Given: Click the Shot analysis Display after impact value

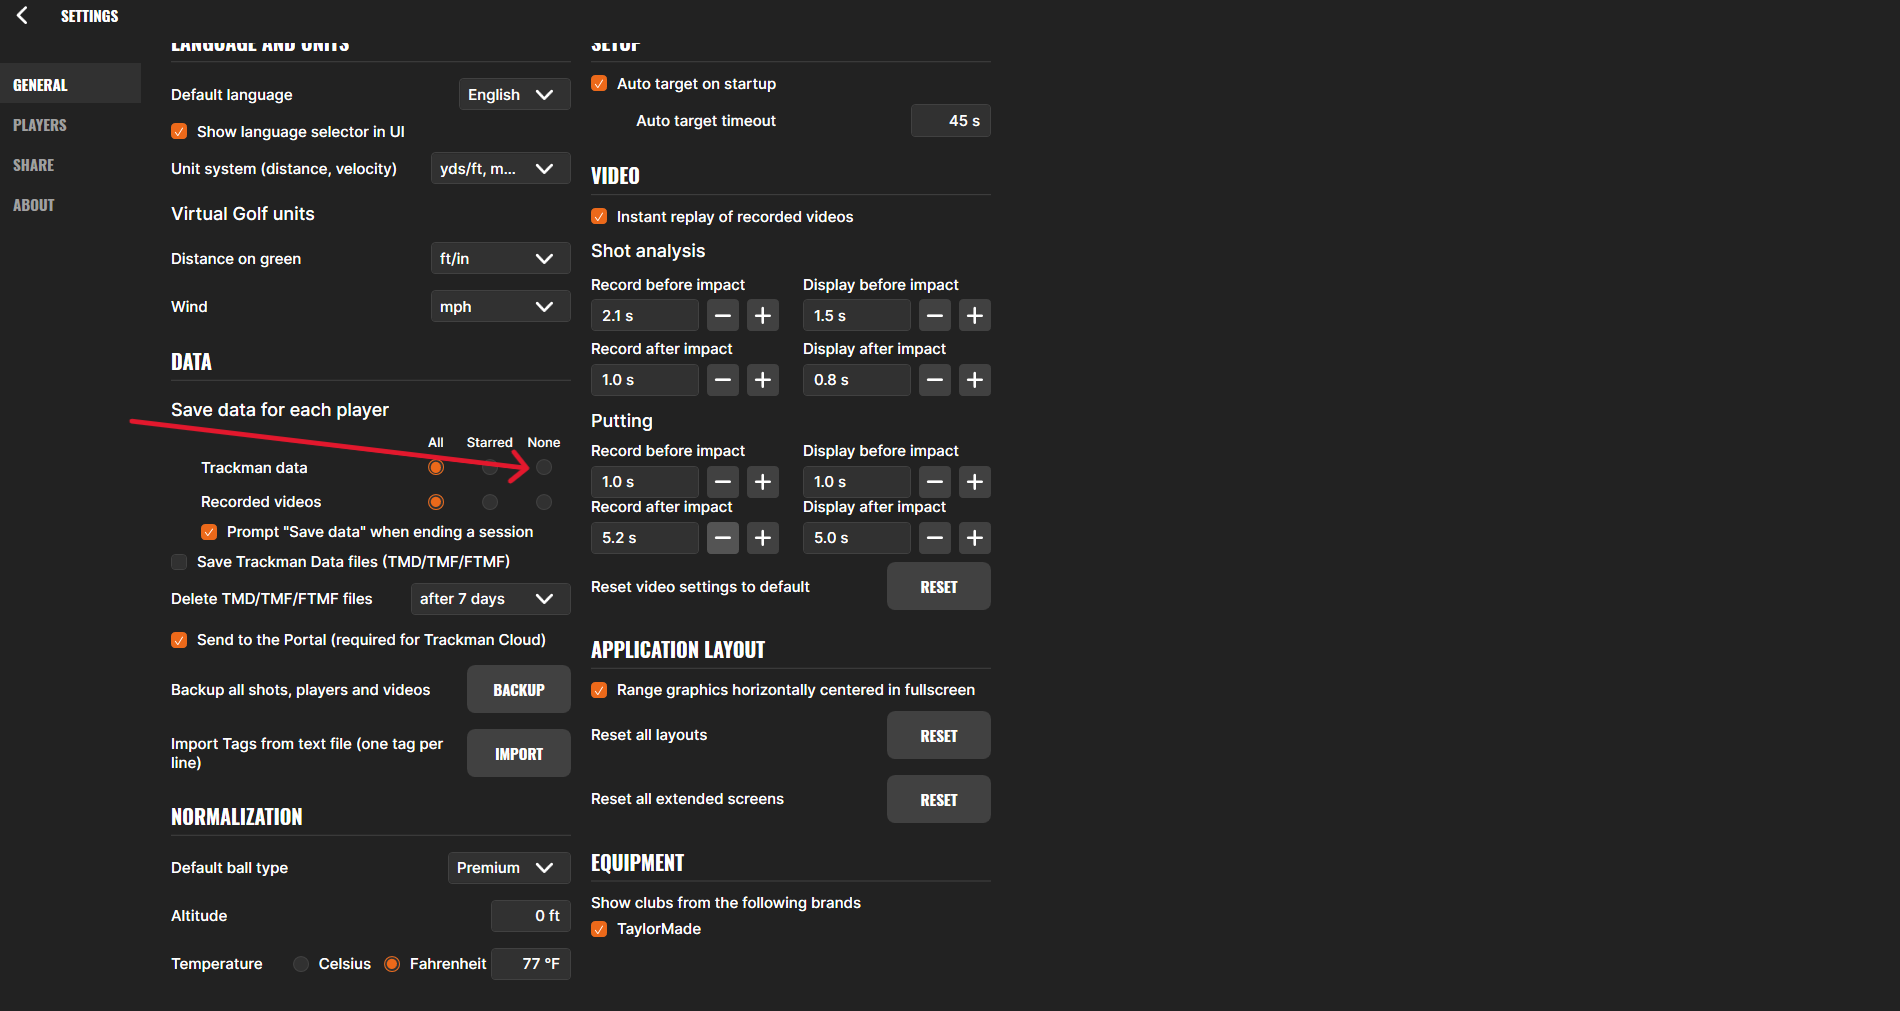Looking at the screenshot, I should click(857, 380).
